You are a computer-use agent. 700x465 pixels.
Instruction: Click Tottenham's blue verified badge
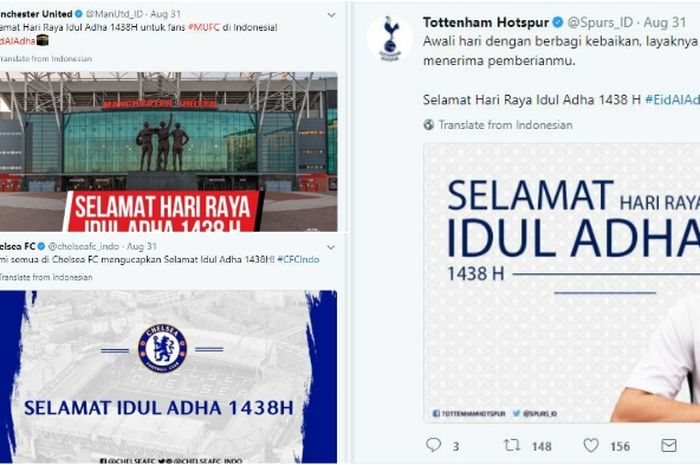558,22
